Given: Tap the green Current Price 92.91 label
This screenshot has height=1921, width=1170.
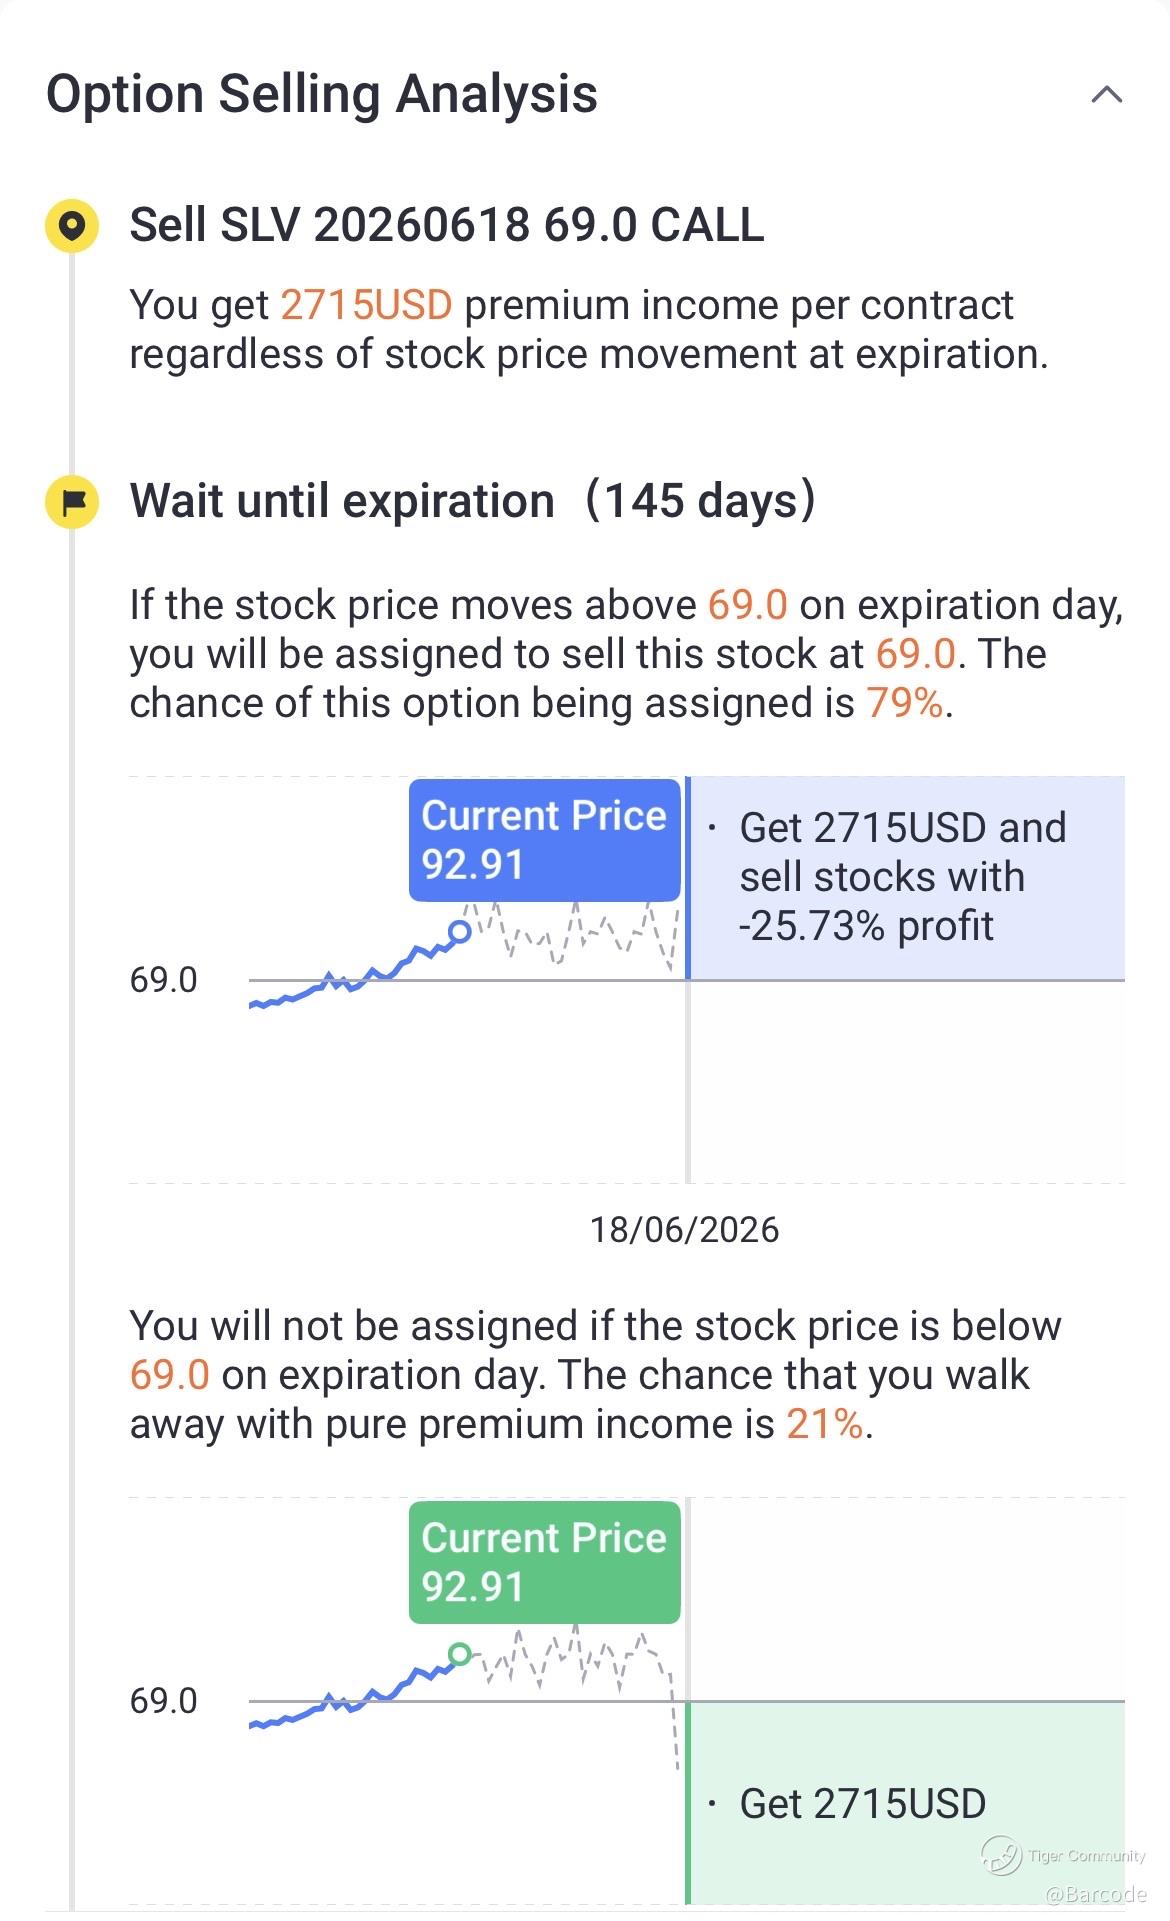Looking at the screenshot, I should tap(544, 1561).
